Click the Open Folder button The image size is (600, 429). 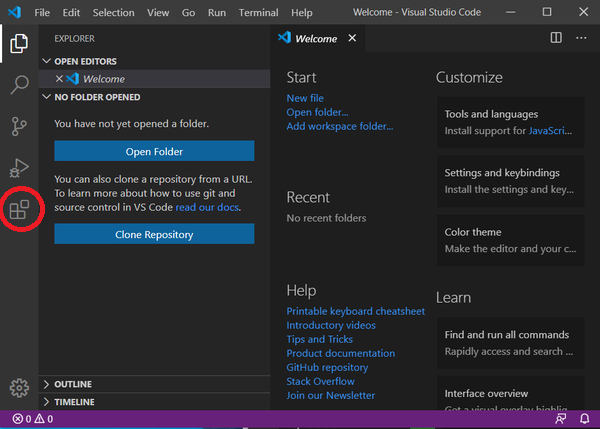coord(154,151)
